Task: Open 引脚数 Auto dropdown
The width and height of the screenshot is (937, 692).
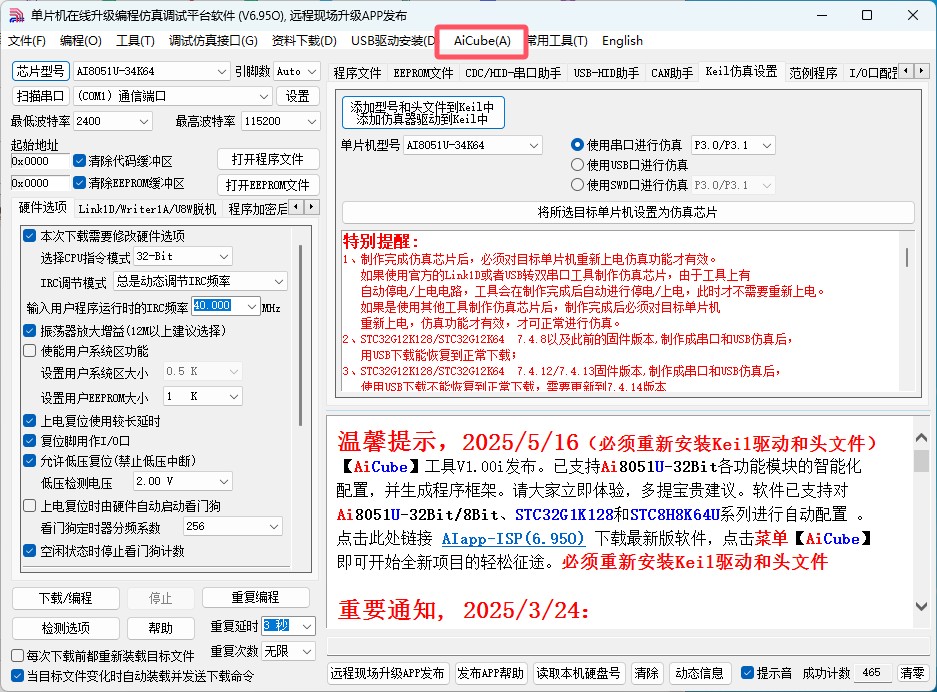Action: tap(297, 71)
